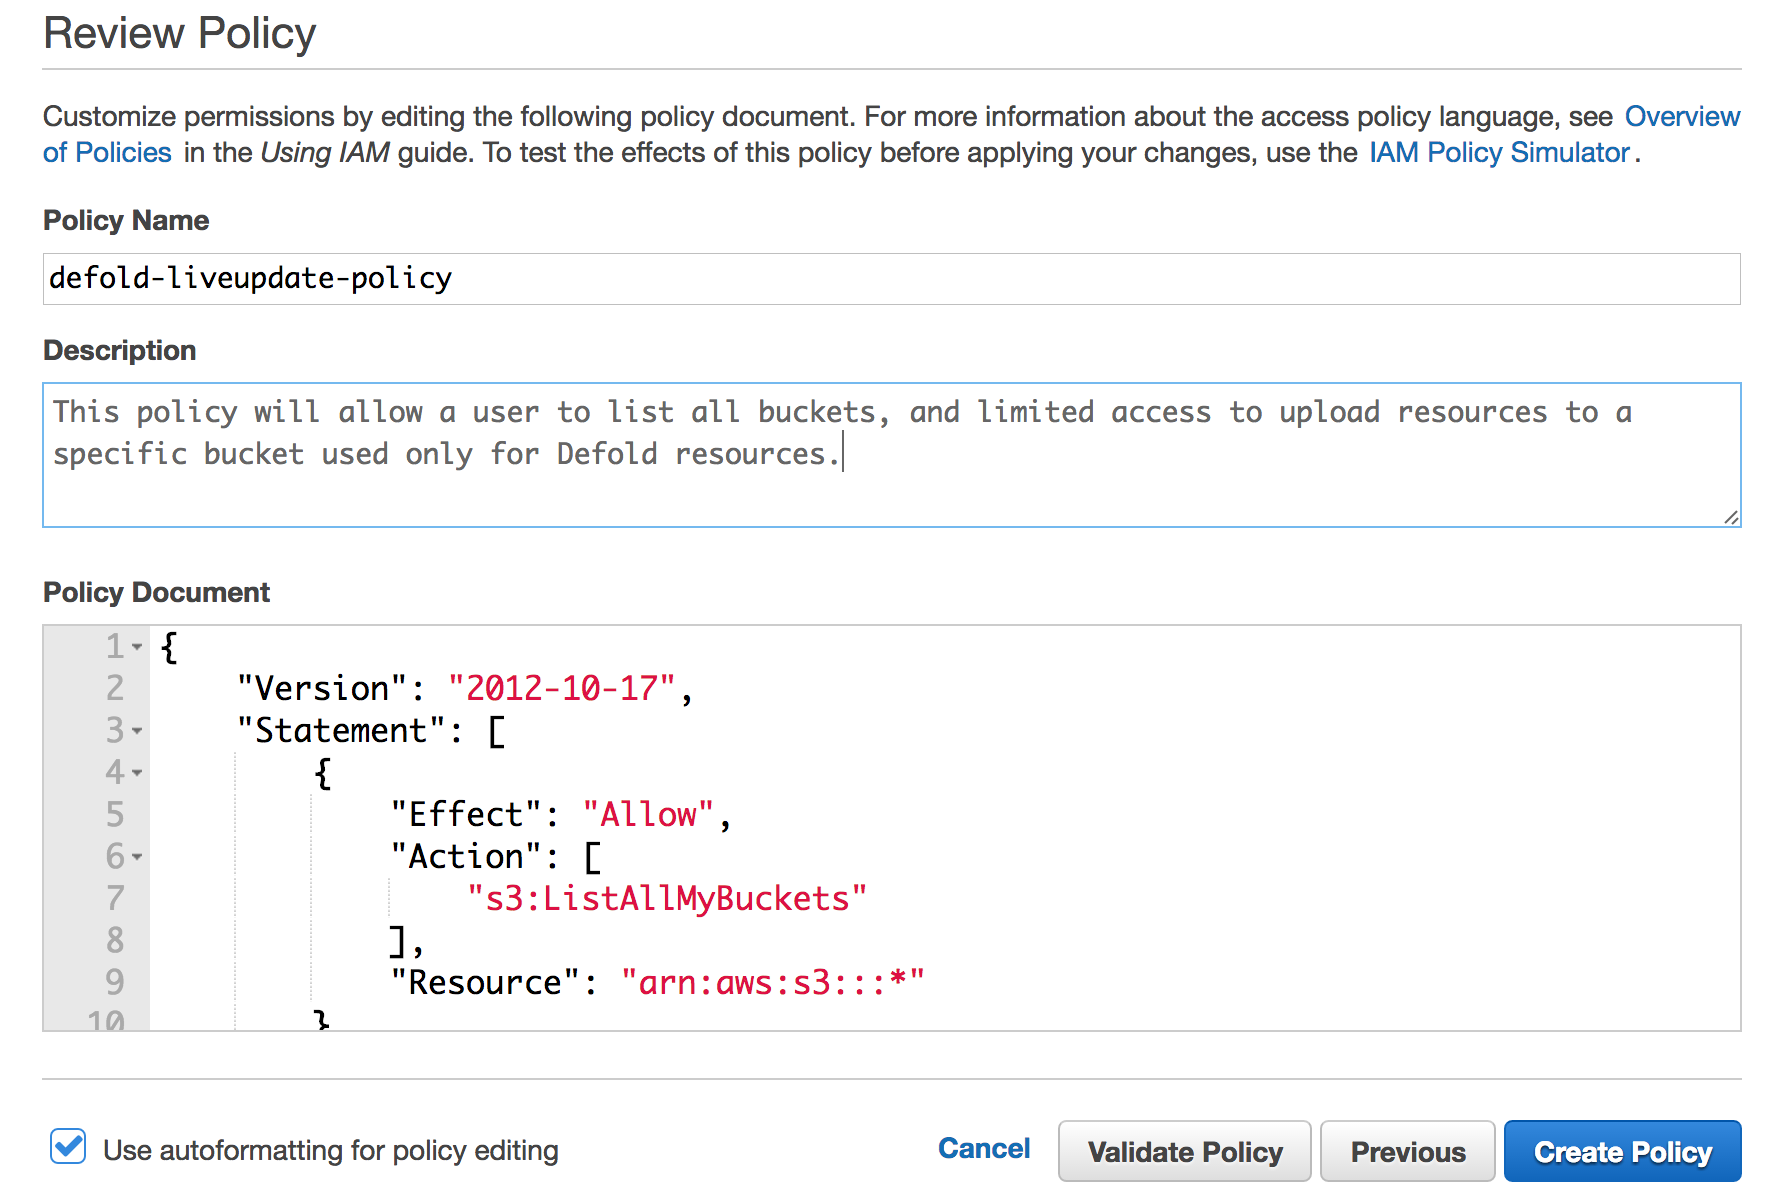The height and width of the screenshot is (1202, 1772).
Task: Cancel the policy review
Action: pos(984,1148)
